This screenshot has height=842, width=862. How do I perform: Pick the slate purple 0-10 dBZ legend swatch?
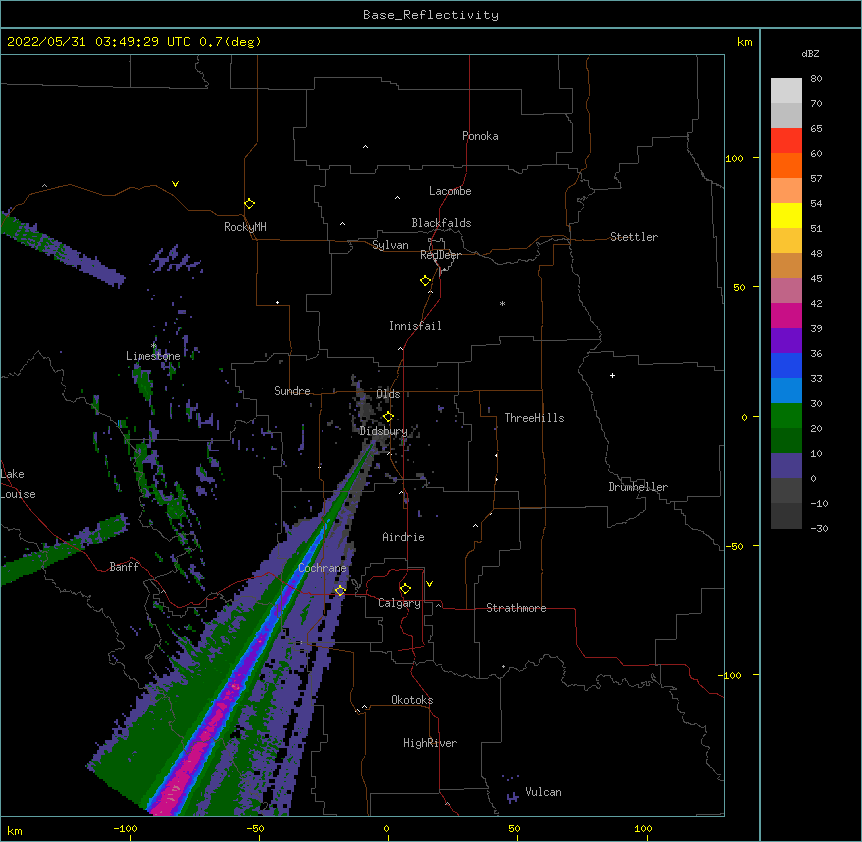pyautogui.click(x=786, y=466)
